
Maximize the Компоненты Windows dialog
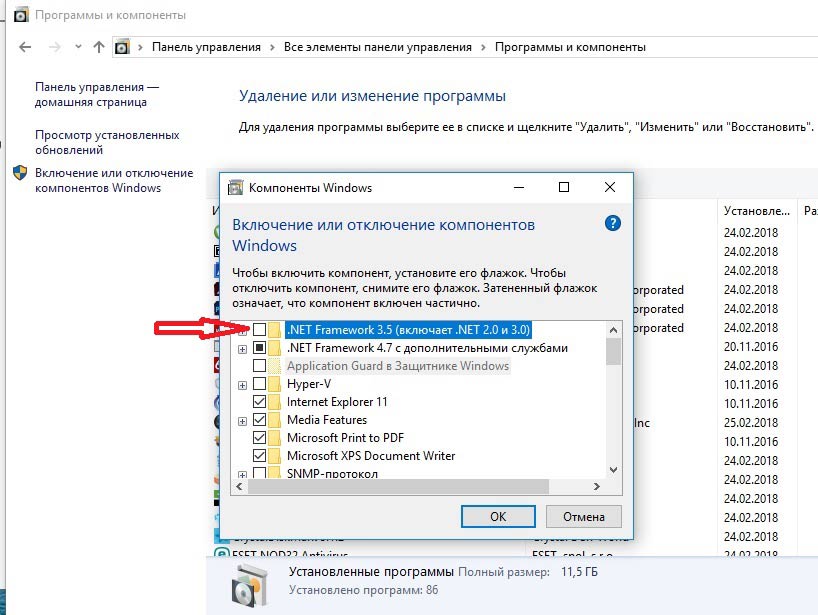(564, 187)
